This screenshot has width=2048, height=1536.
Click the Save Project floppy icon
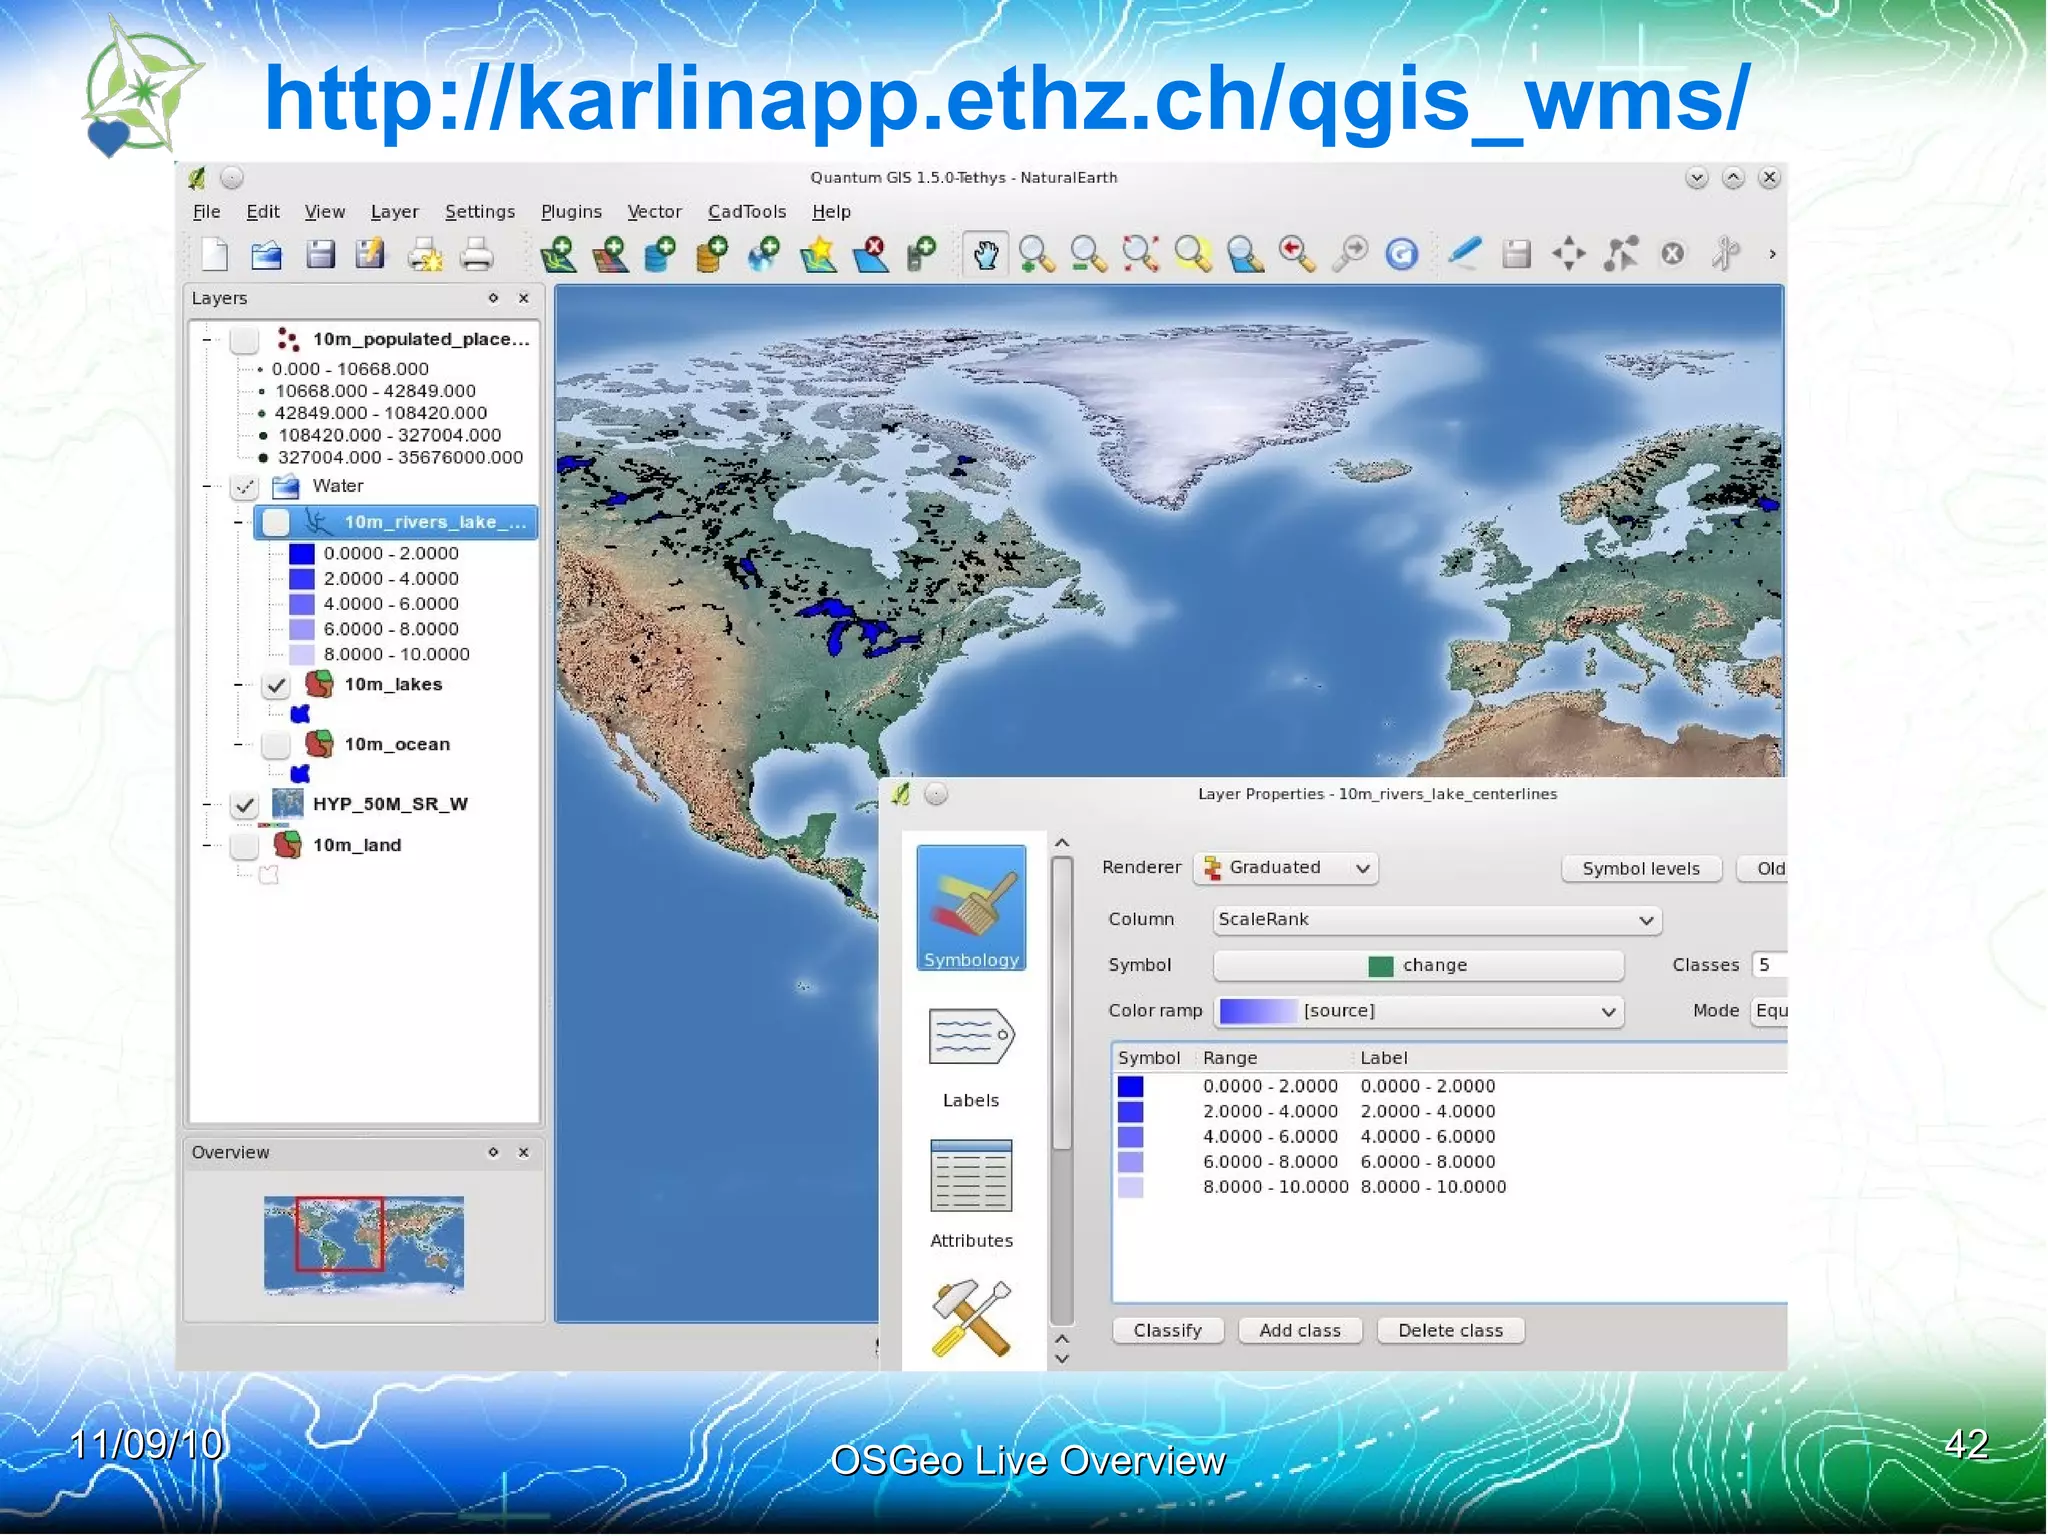point(320,255)
